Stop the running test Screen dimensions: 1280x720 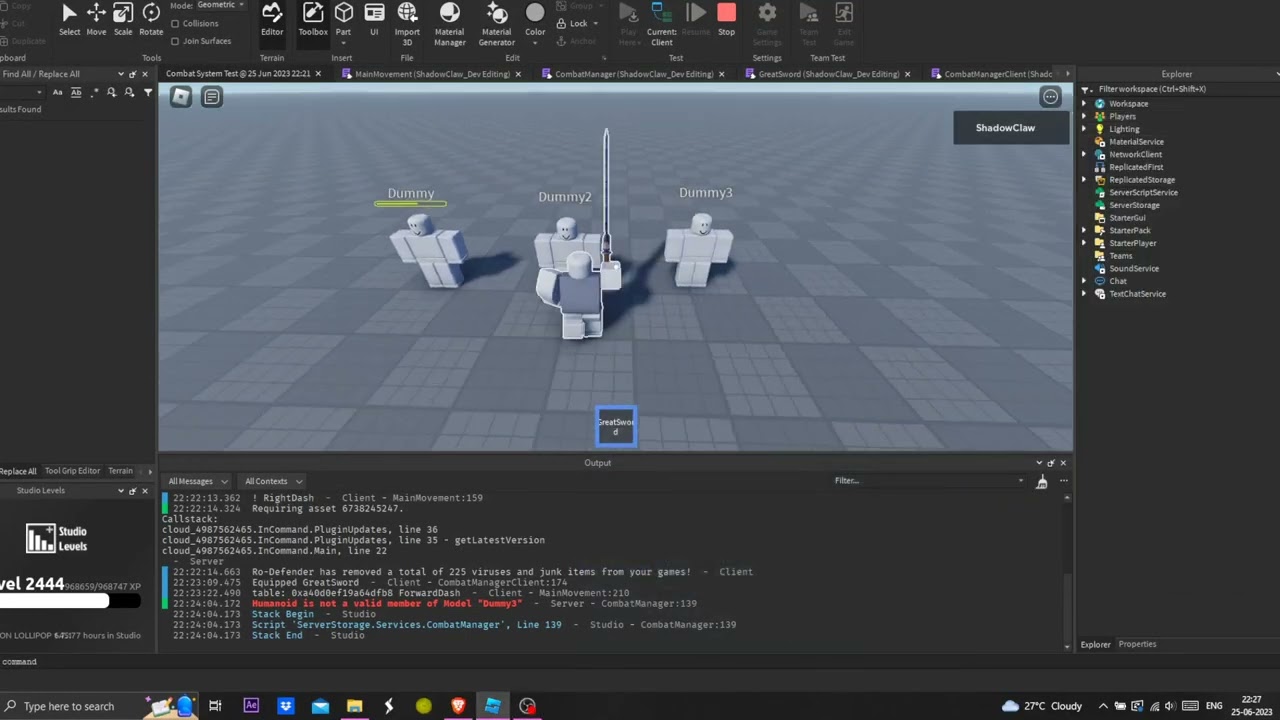[726, 19]
